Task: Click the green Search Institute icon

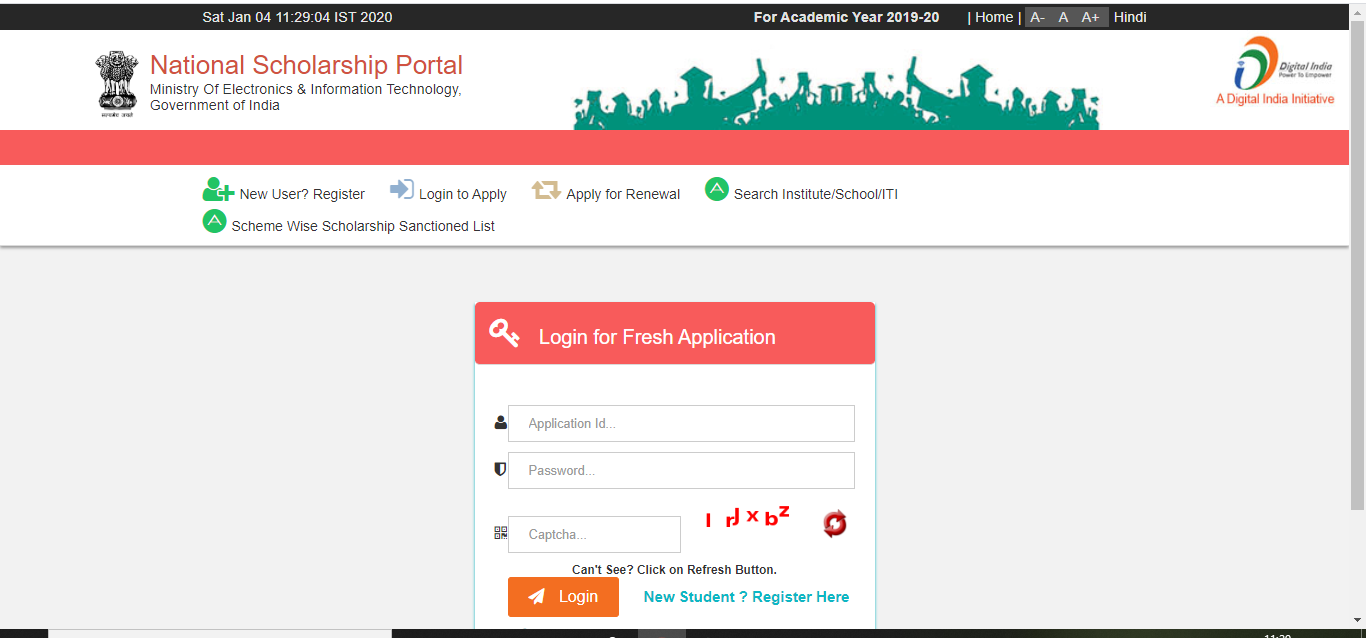Action: [x=717, y=189]
